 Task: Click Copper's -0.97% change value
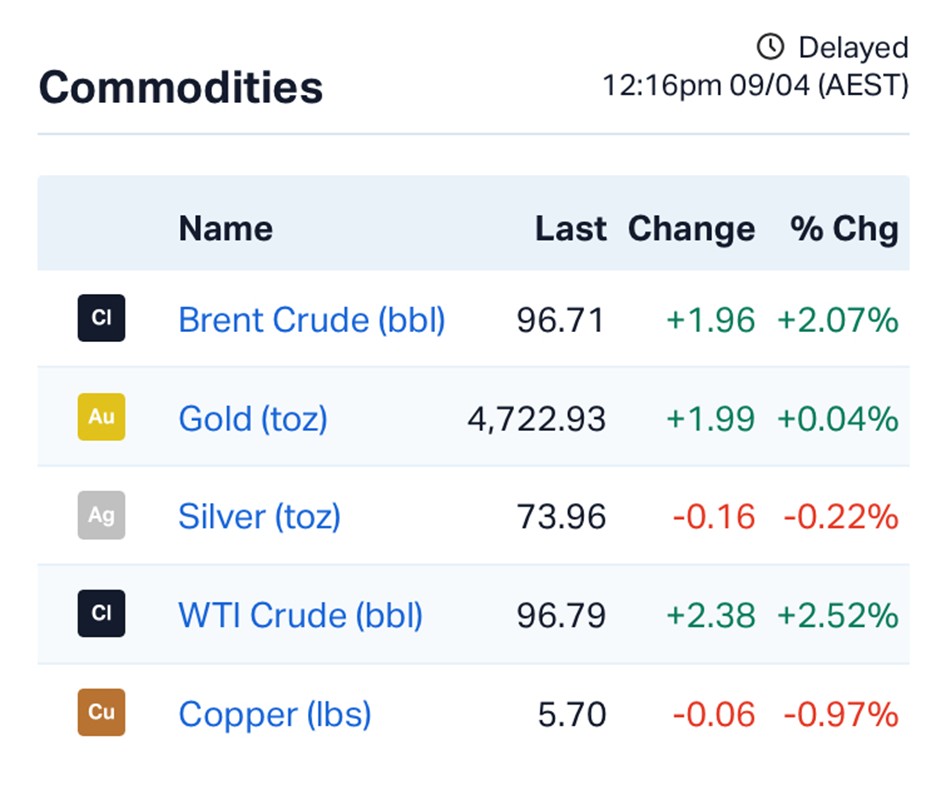[840, 714]
